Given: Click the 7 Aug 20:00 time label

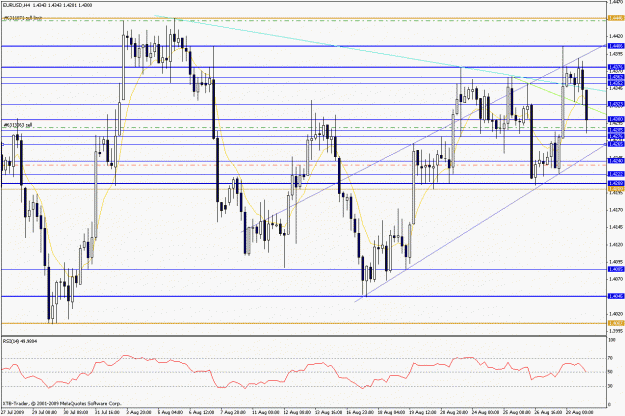Looking at the screenshot, I should tap(232, 412).
